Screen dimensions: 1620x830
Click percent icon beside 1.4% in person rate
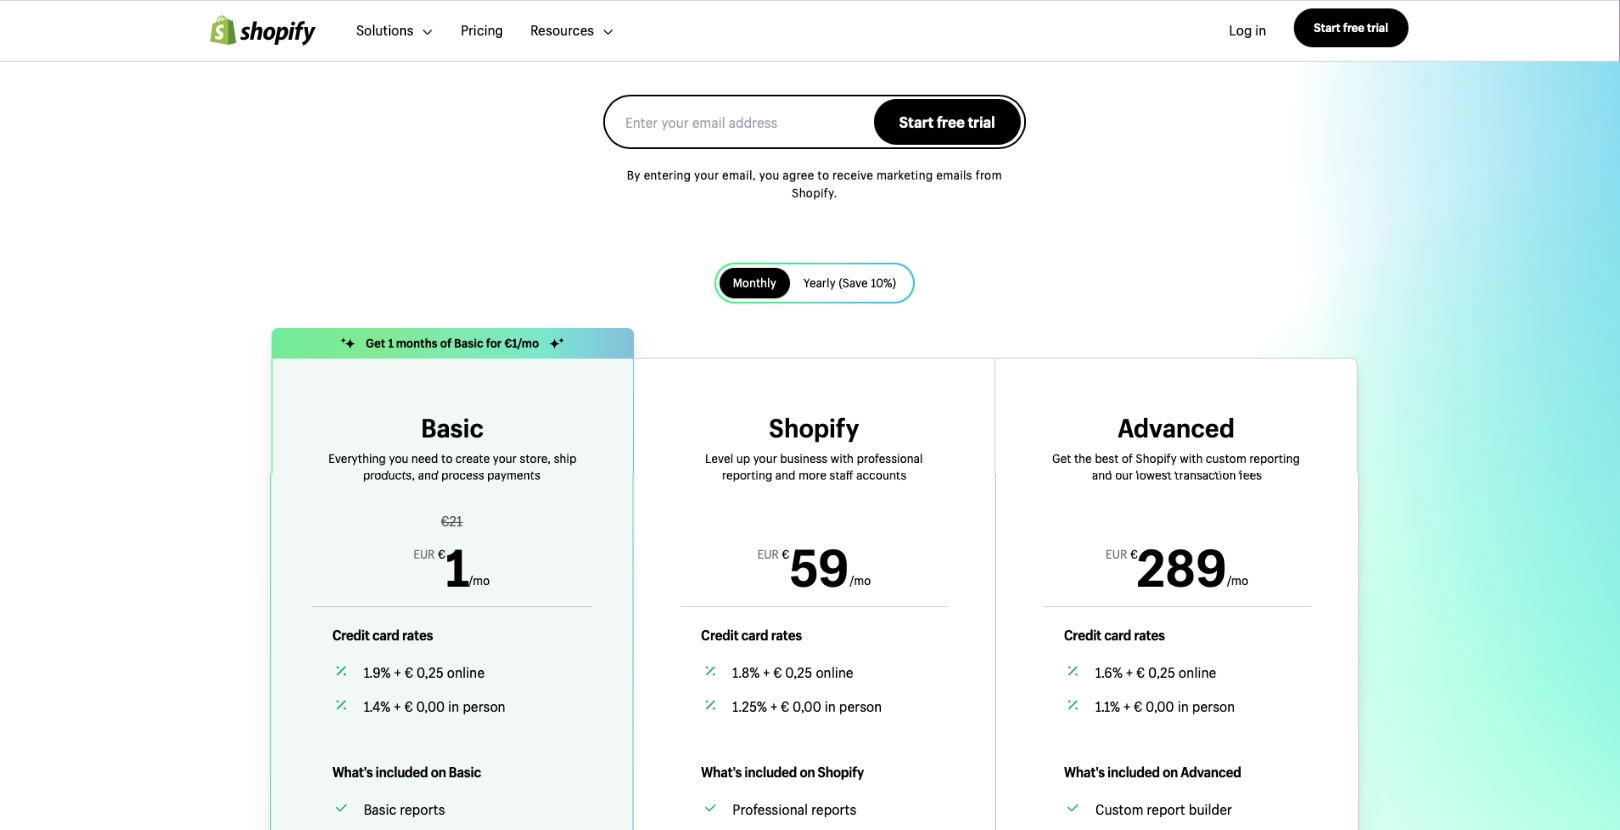point(341,706)
